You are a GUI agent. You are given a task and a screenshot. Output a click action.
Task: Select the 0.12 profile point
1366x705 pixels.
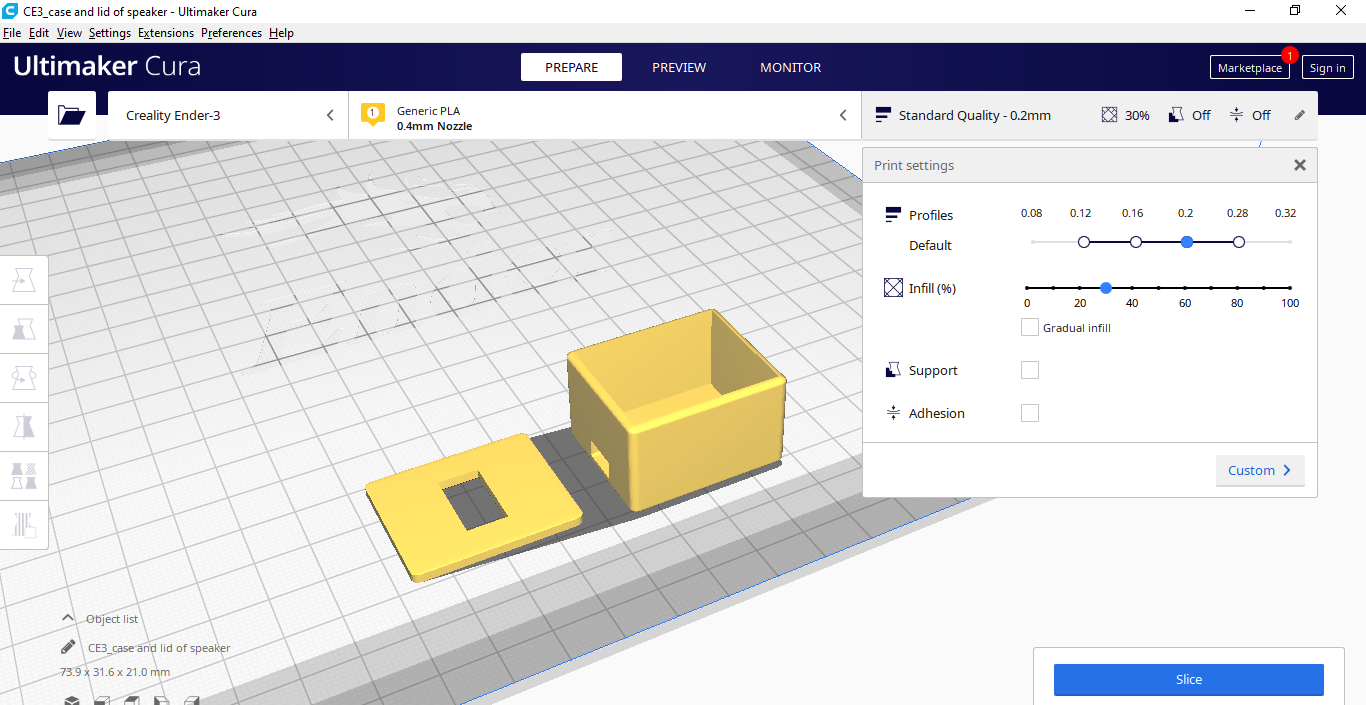tap(1084, 242)
